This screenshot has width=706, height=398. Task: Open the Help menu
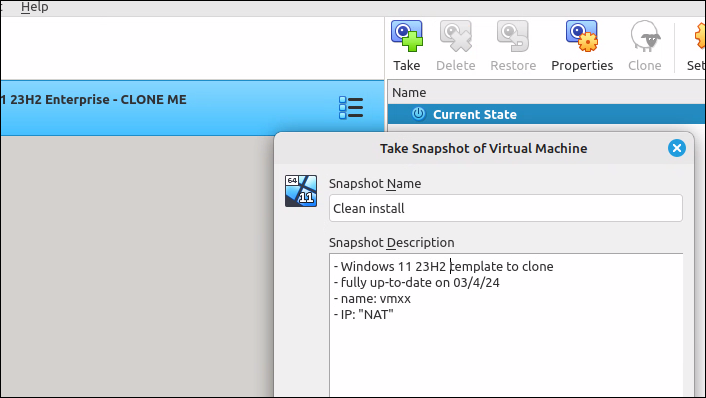(x=35, y=7)
